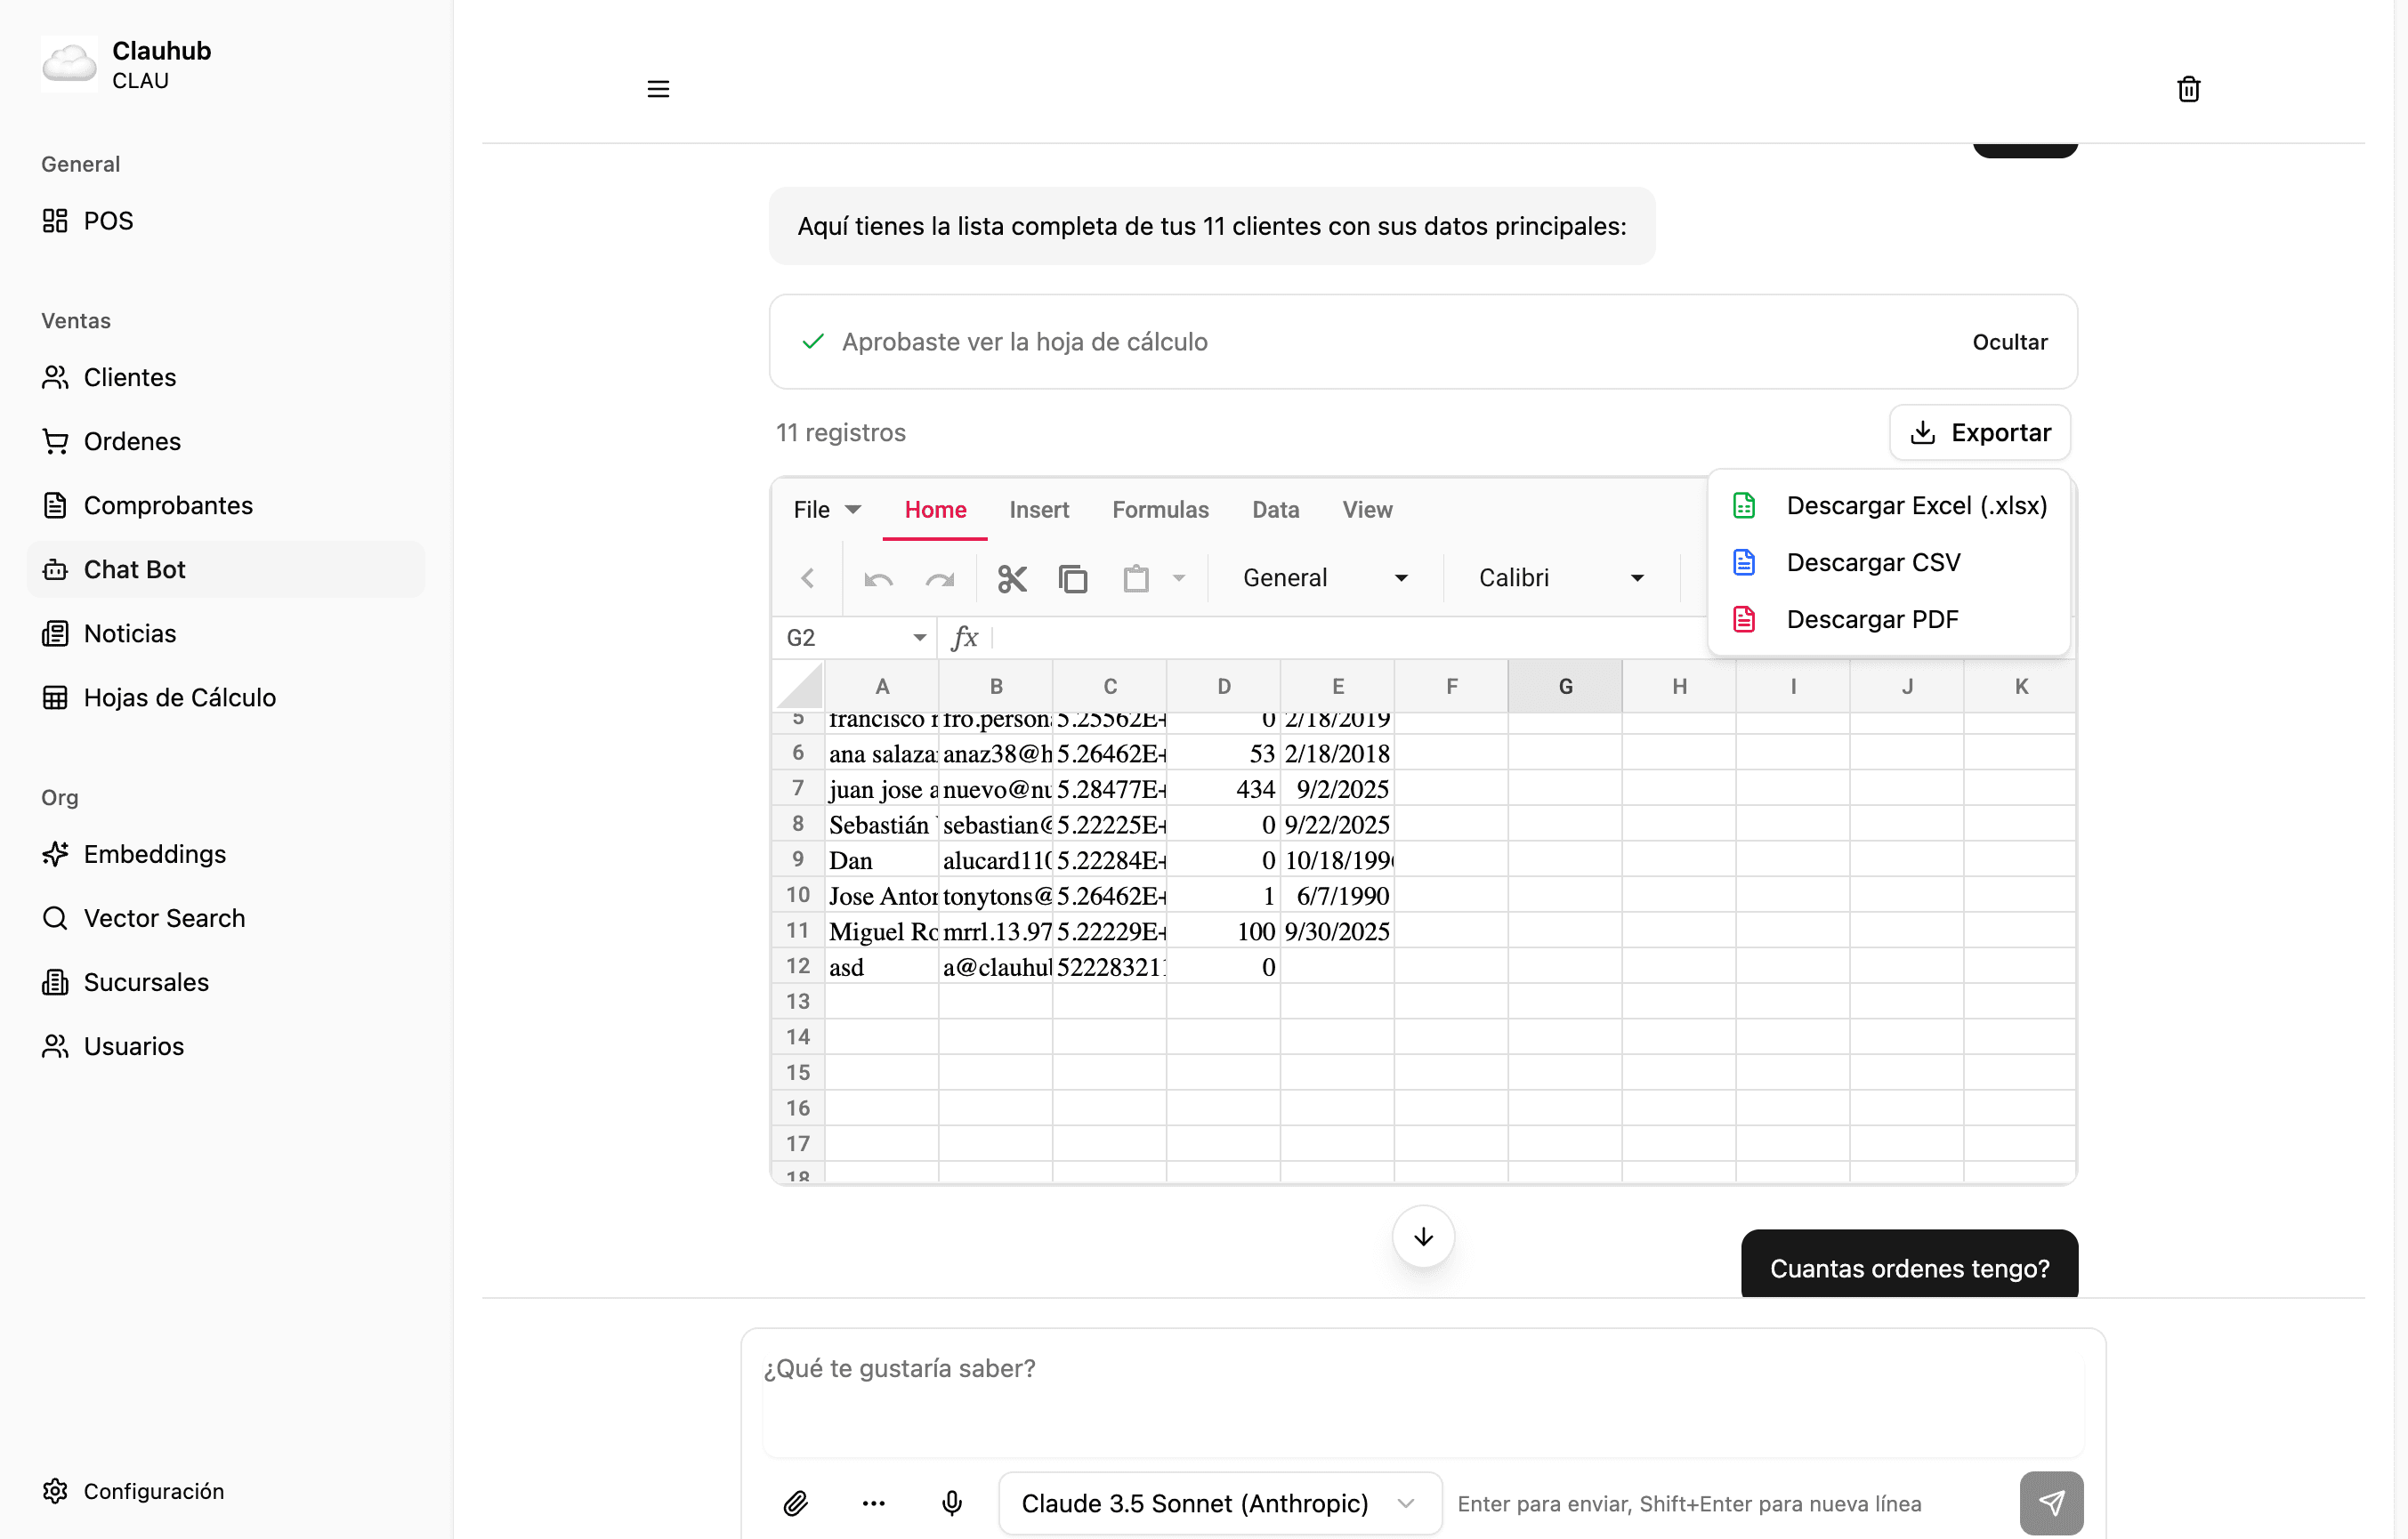Click the undo arrow in toolbar
The image size is (2408, 1539).
(878, 578)
